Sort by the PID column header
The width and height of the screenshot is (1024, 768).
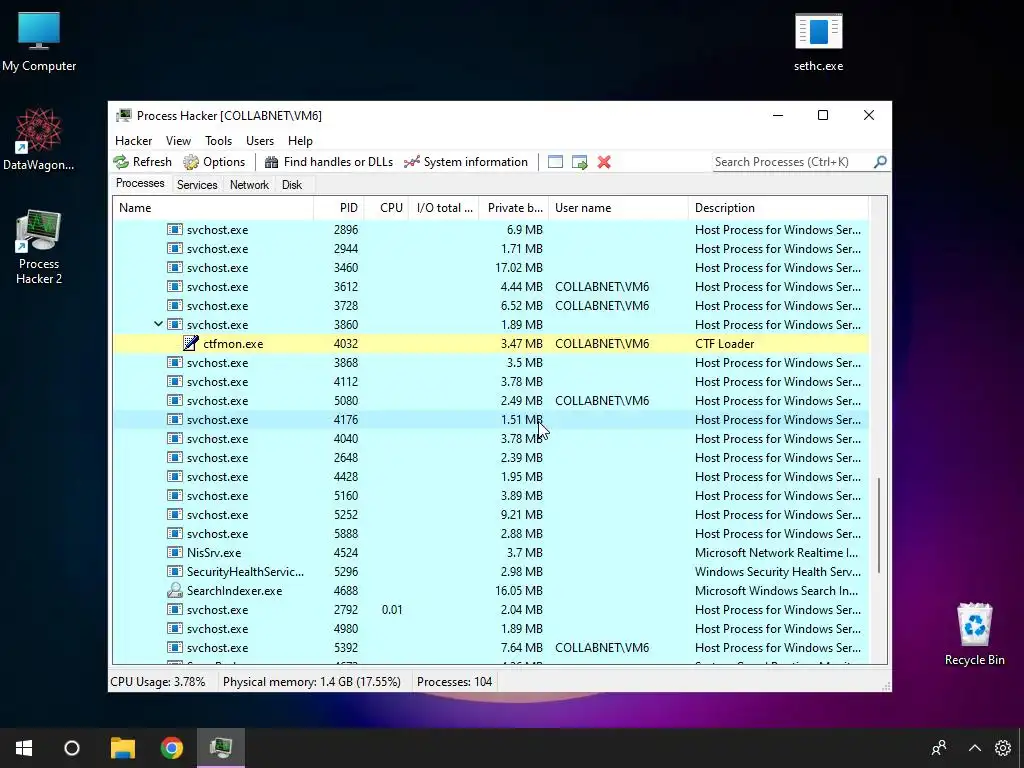pyautogui.click(x=339, y=208)
